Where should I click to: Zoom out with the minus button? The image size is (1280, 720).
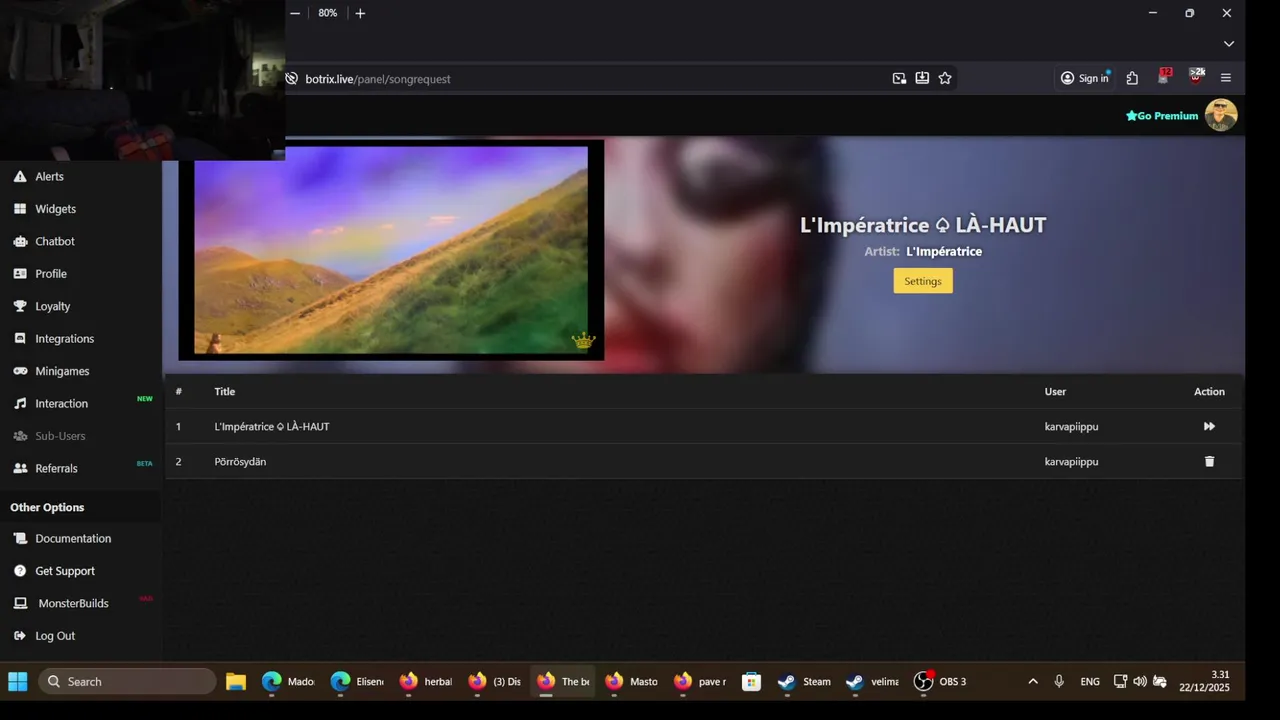pos(295,13)
